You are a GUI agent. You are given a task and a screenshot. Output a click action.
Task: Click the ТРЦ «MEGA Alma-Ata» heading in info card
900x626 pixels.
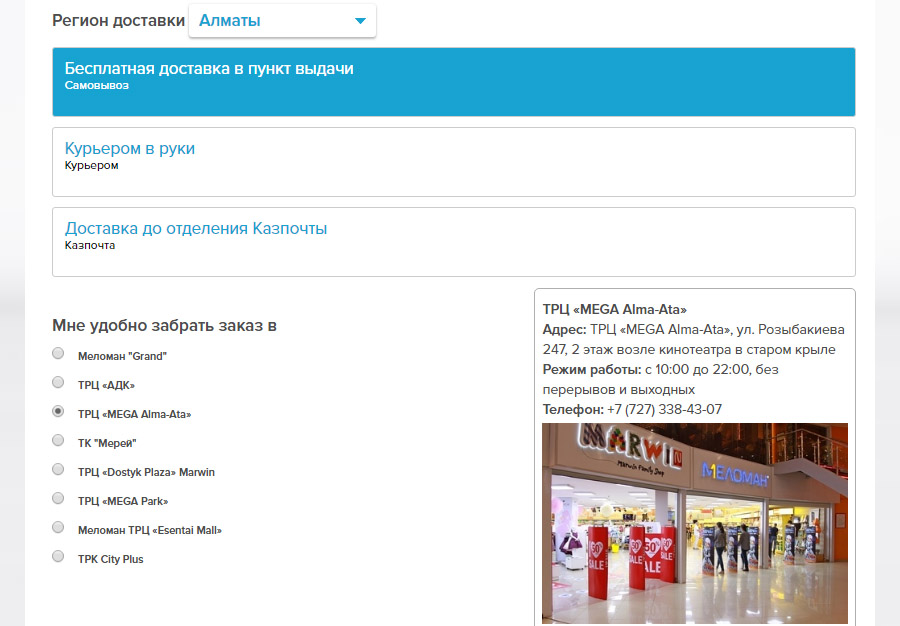click(x=615, y=310)
